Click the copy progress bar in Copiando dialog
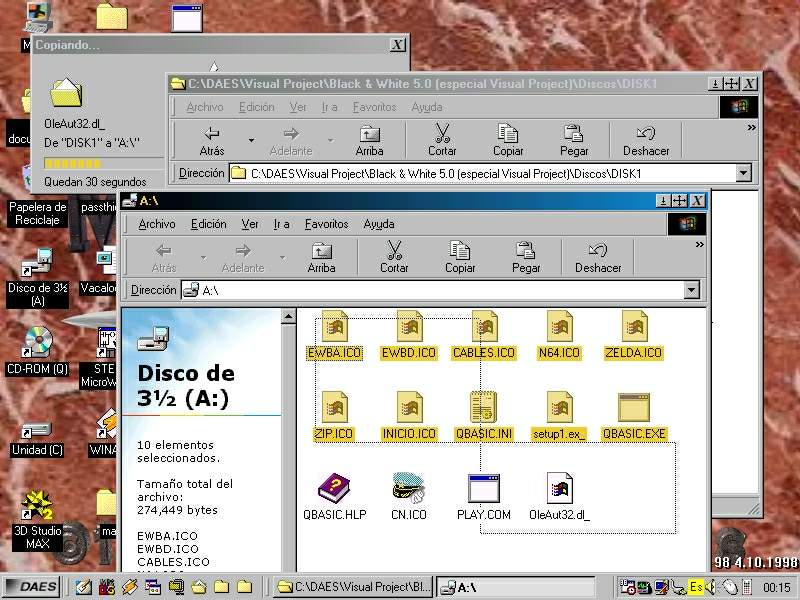The image size is (800, 600). point(102,164)
